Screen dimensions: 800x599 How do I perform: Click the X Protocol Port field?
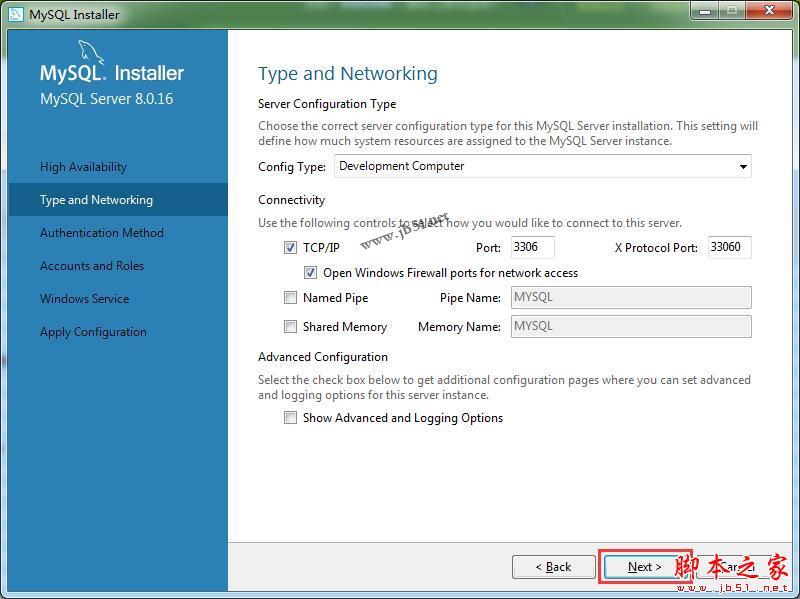pyautogui.click(x=729, y=247)
